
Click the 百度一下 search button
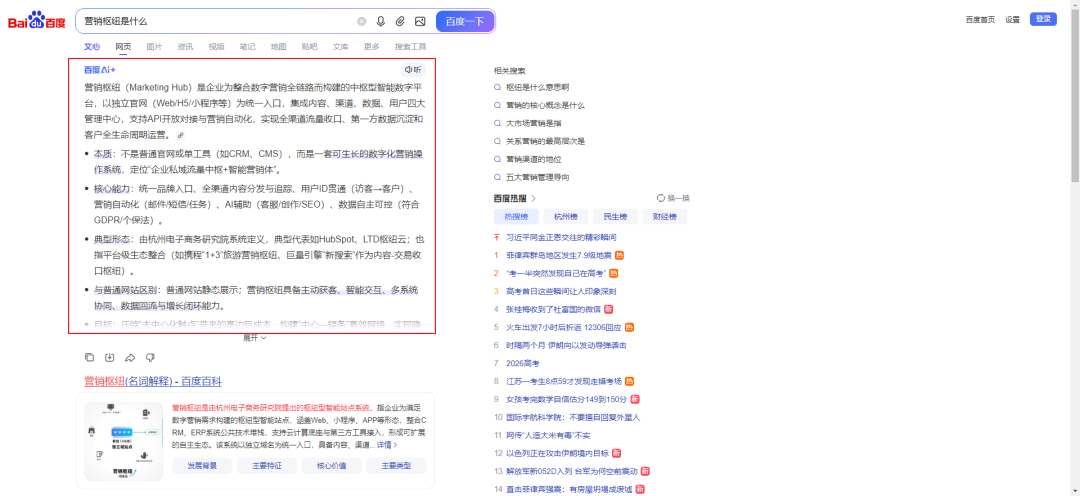click(x=465, y=21)
